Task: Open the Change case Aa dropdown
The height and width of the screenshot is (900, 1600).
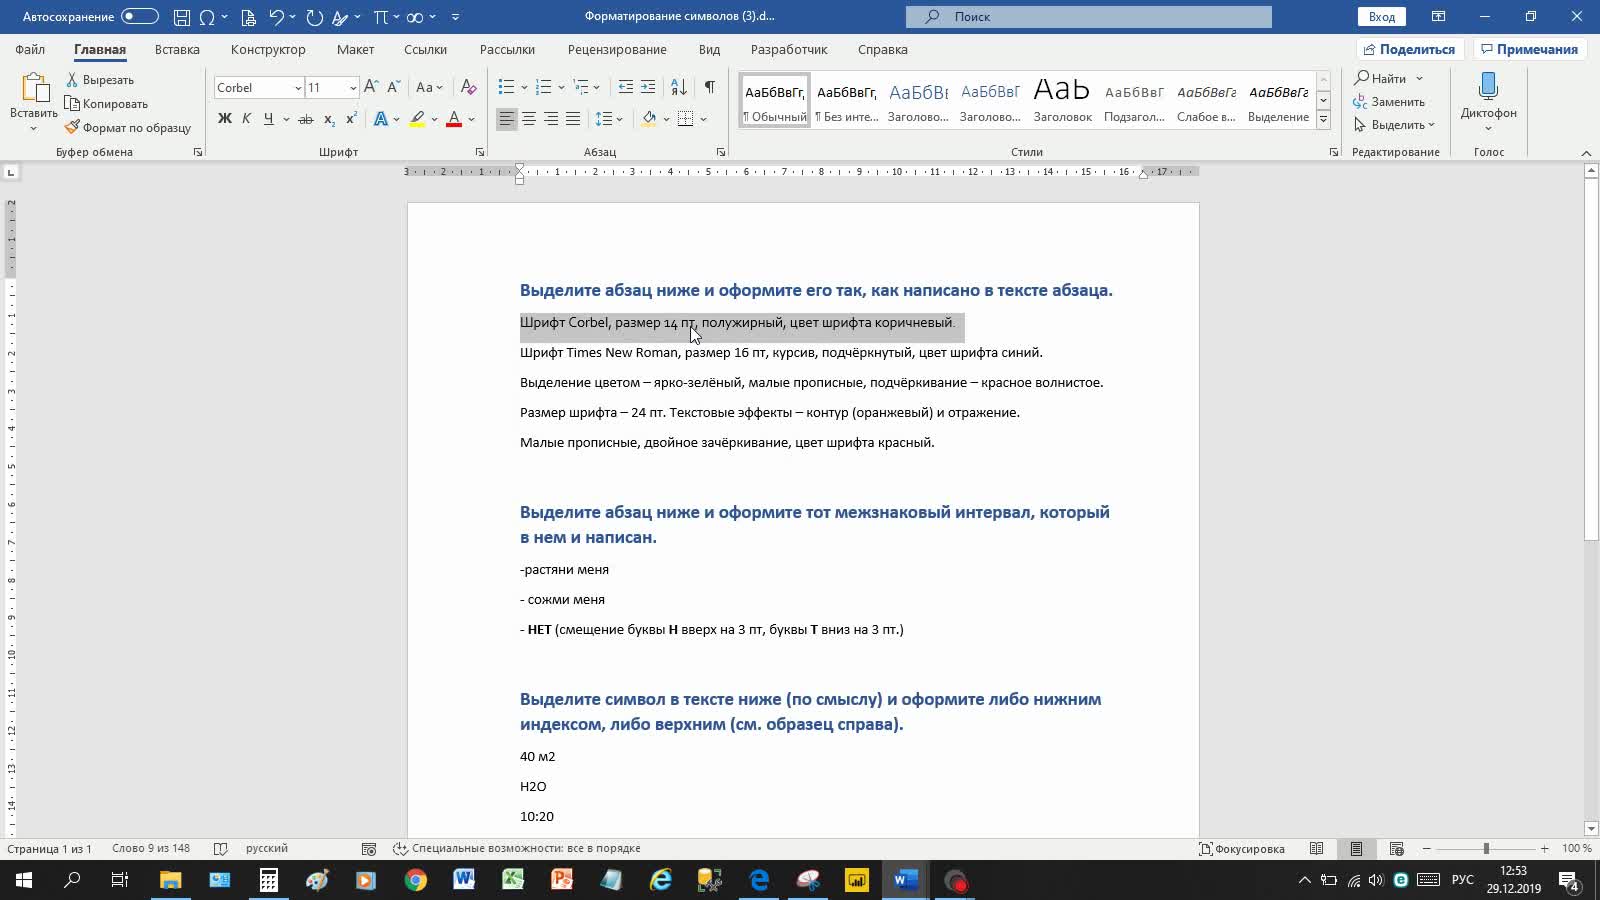Action: click(x=429, y=87)
